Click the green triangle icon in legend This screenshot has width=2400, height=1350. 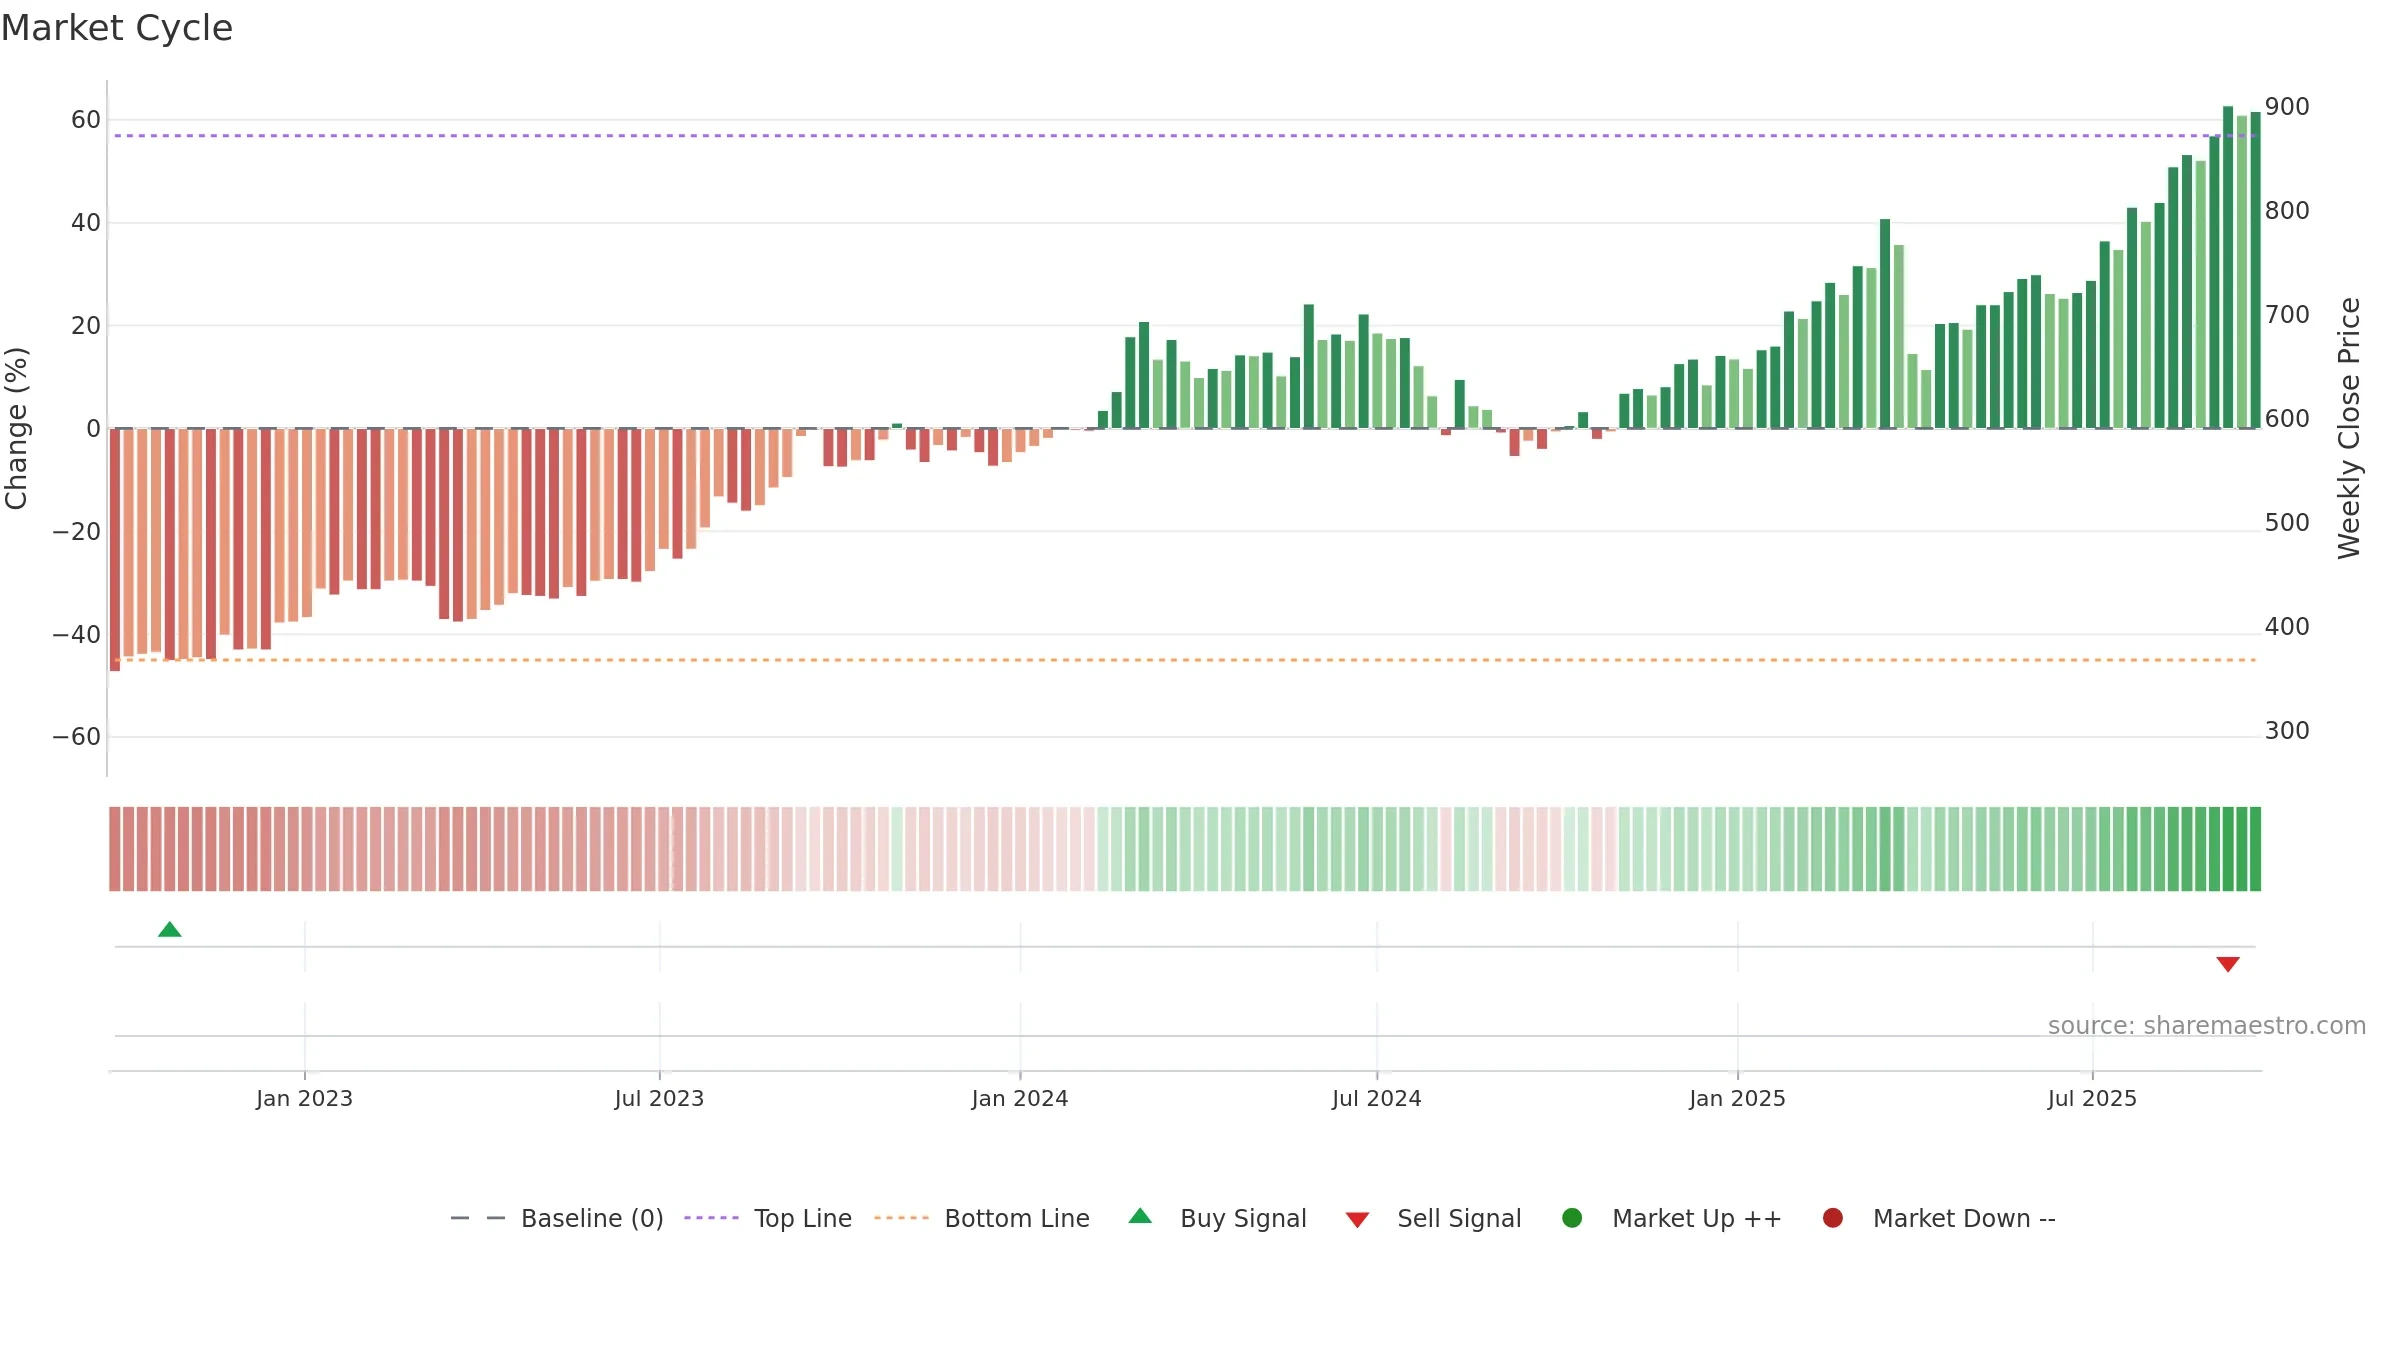1140,1217
